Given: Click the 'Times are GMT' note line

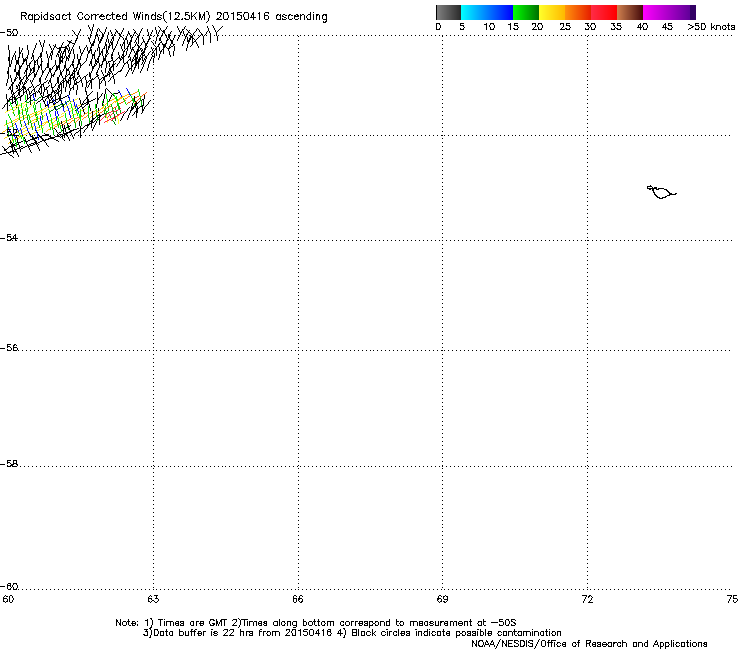Looking at the screenshot, I should 316,623.
